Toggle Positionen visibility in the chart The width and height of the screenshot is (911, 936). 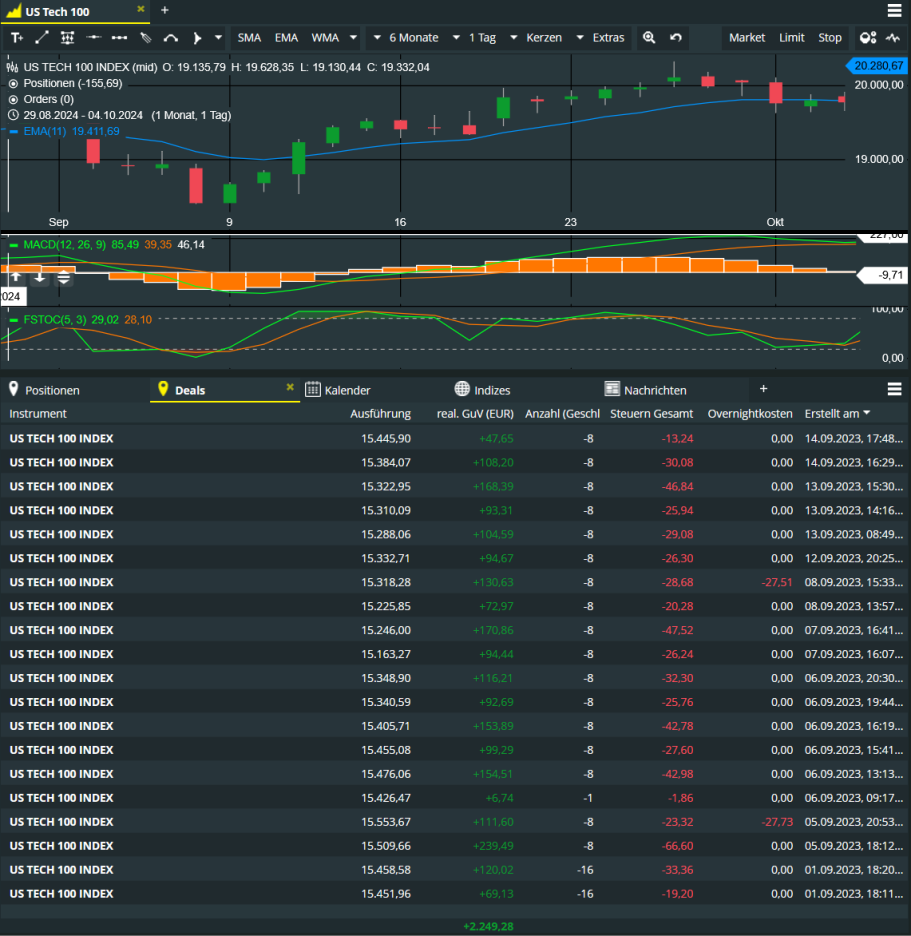(x=13, y=84)
